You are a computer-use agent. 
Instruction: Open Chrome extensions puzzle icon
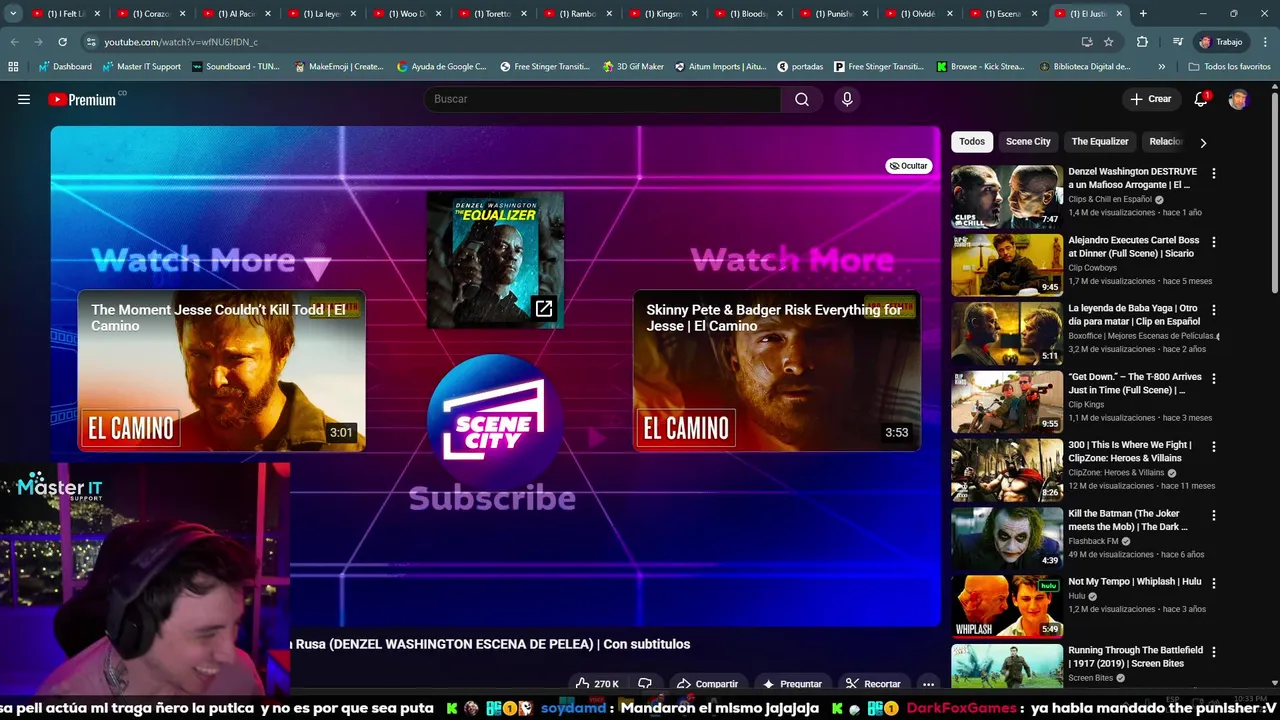(x=1142, y=42)
